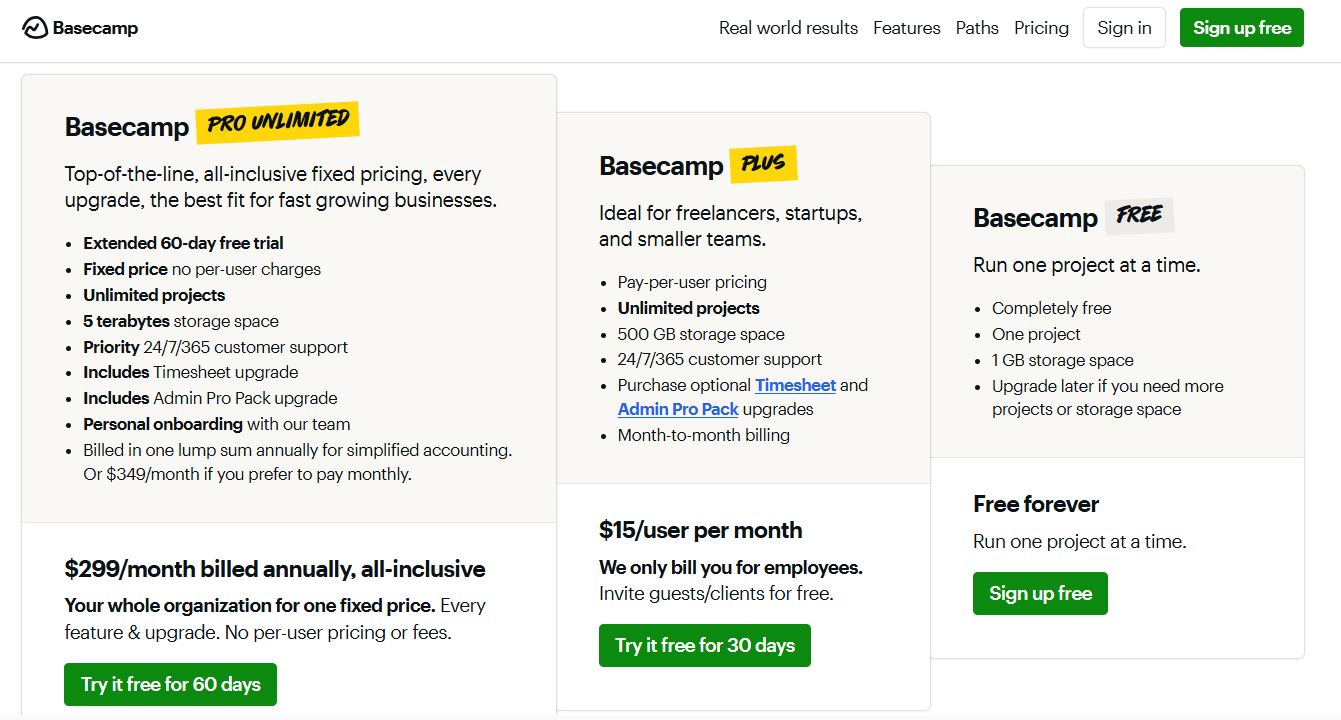Click the Basecamp Plus plan heading
The height and width of the screenshot is (720, 1341).
[661, 166]
